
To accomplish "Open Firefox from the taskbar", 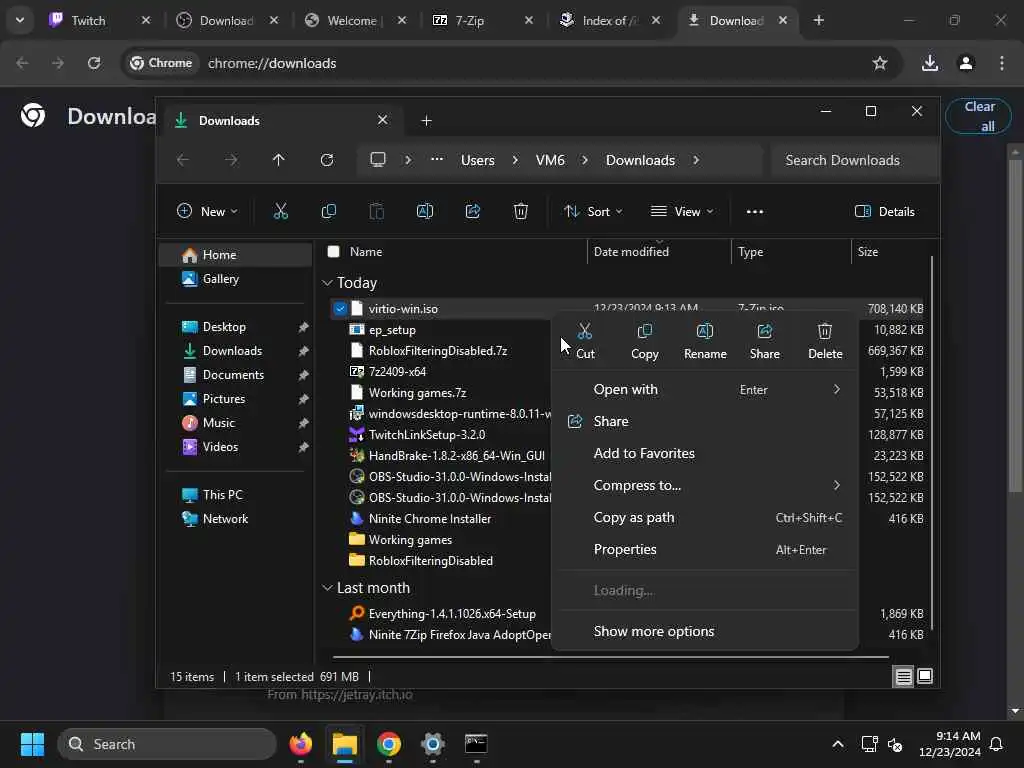I will tap(300, 744).
